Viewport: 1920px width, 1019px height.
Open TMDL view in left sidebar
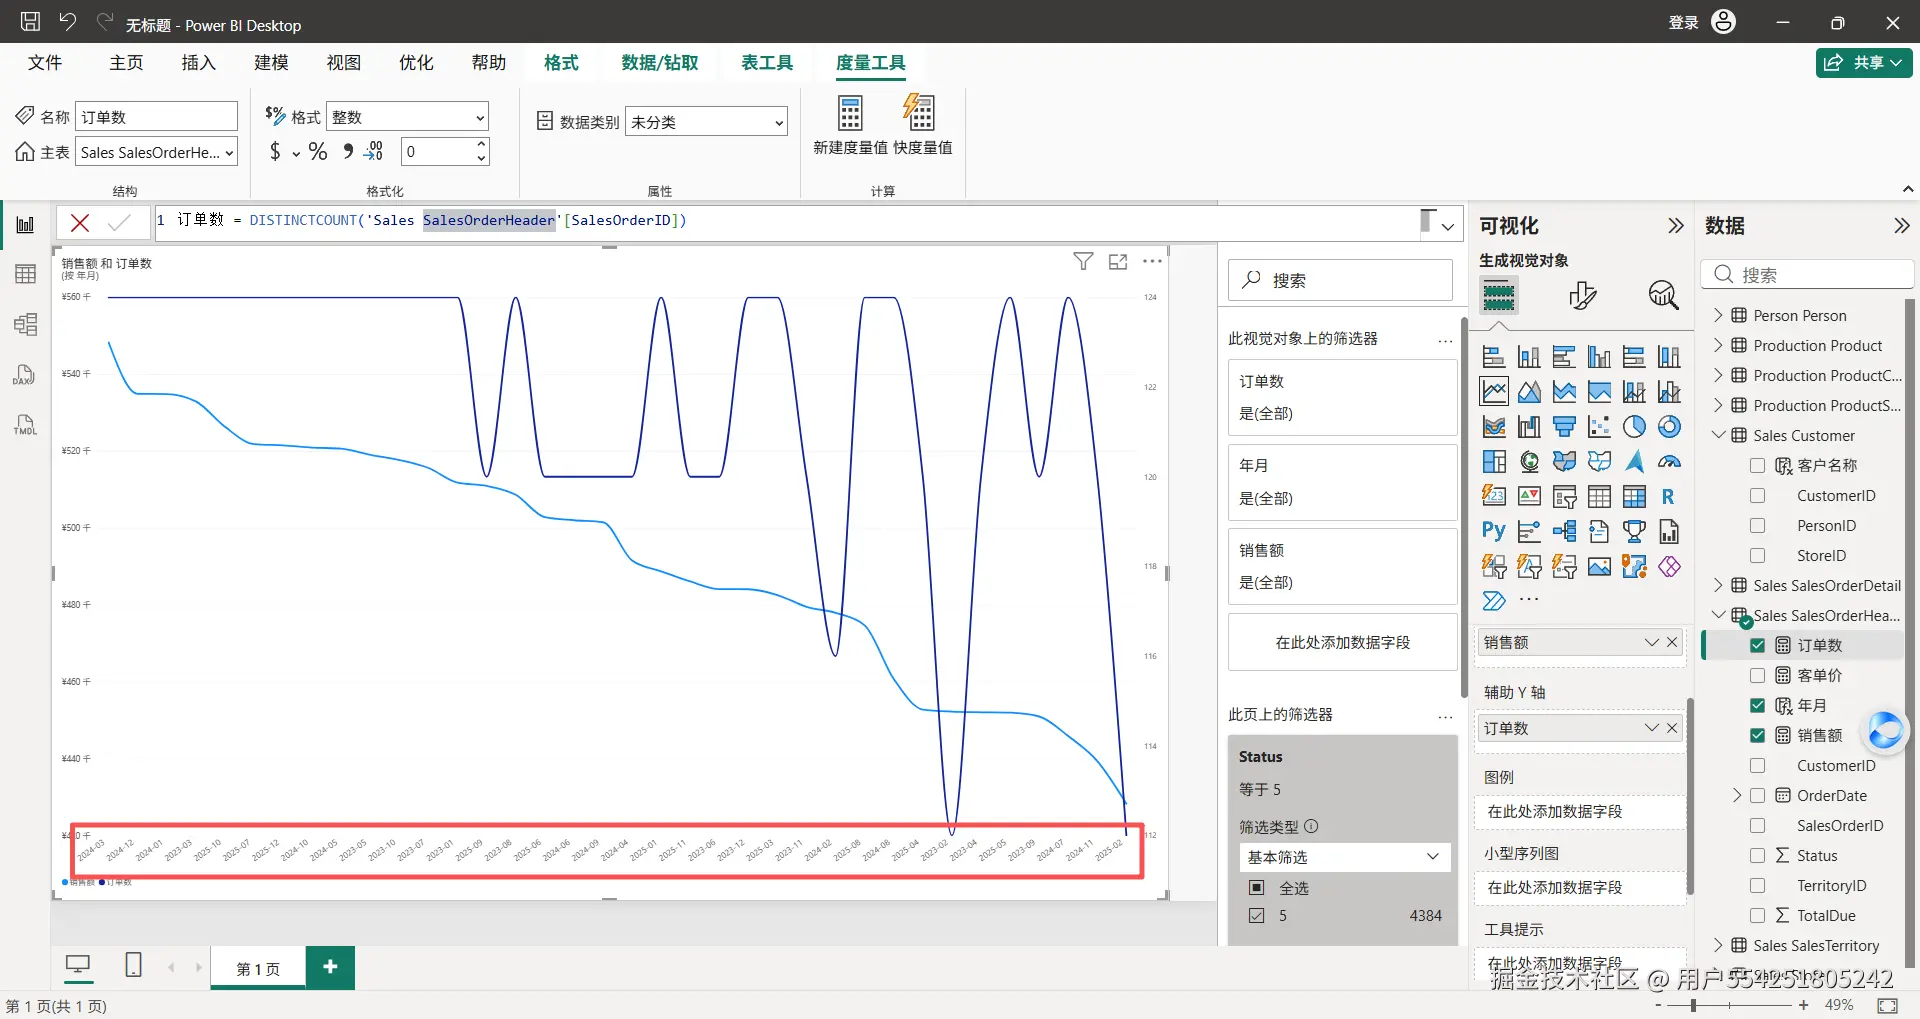pyautogui.click(x=25, y=424)
